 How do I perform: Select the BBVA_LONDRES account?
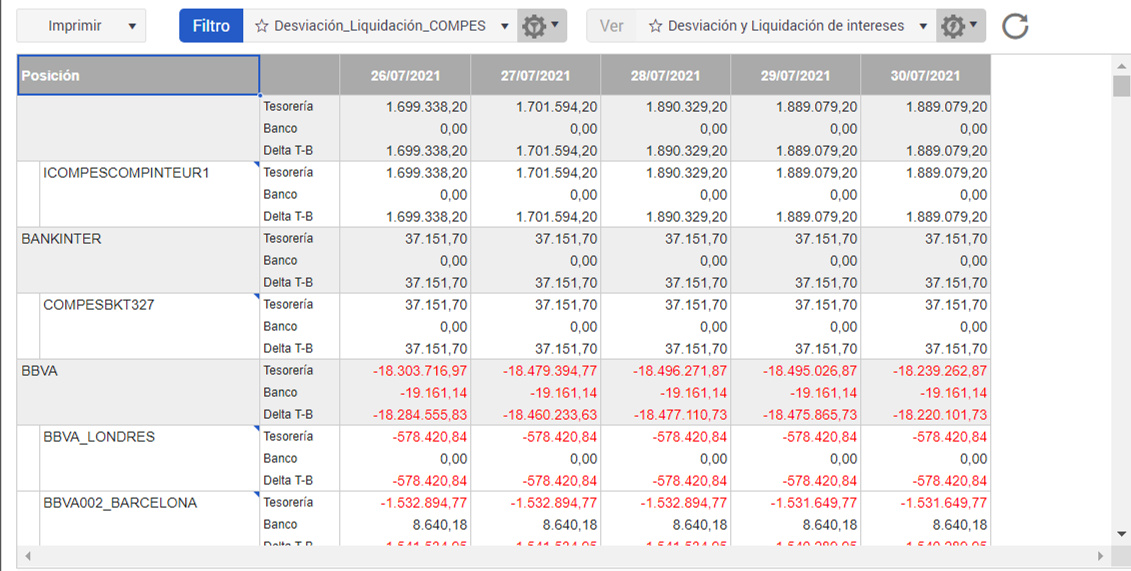99,437
